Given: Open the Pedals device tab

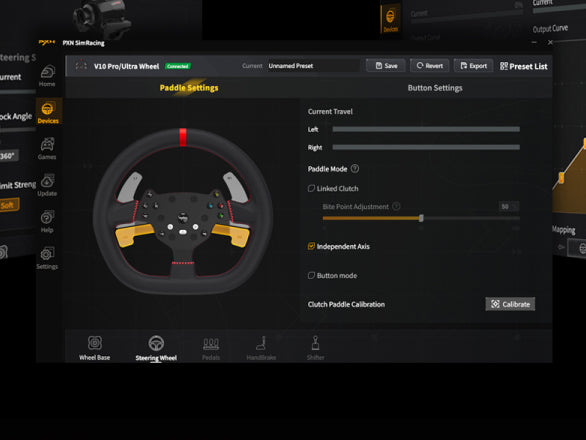Looking at the screenshot, I should point(211,348).
